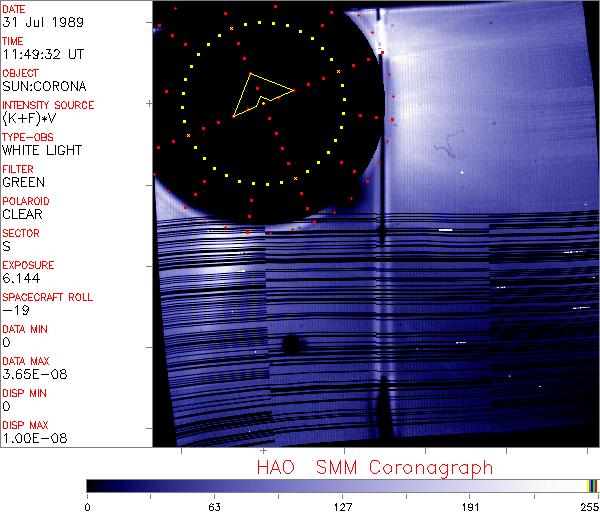Click the rainbow-colored end of the color bar
This screenshot has width=600, height=512.
click(592, 485)
